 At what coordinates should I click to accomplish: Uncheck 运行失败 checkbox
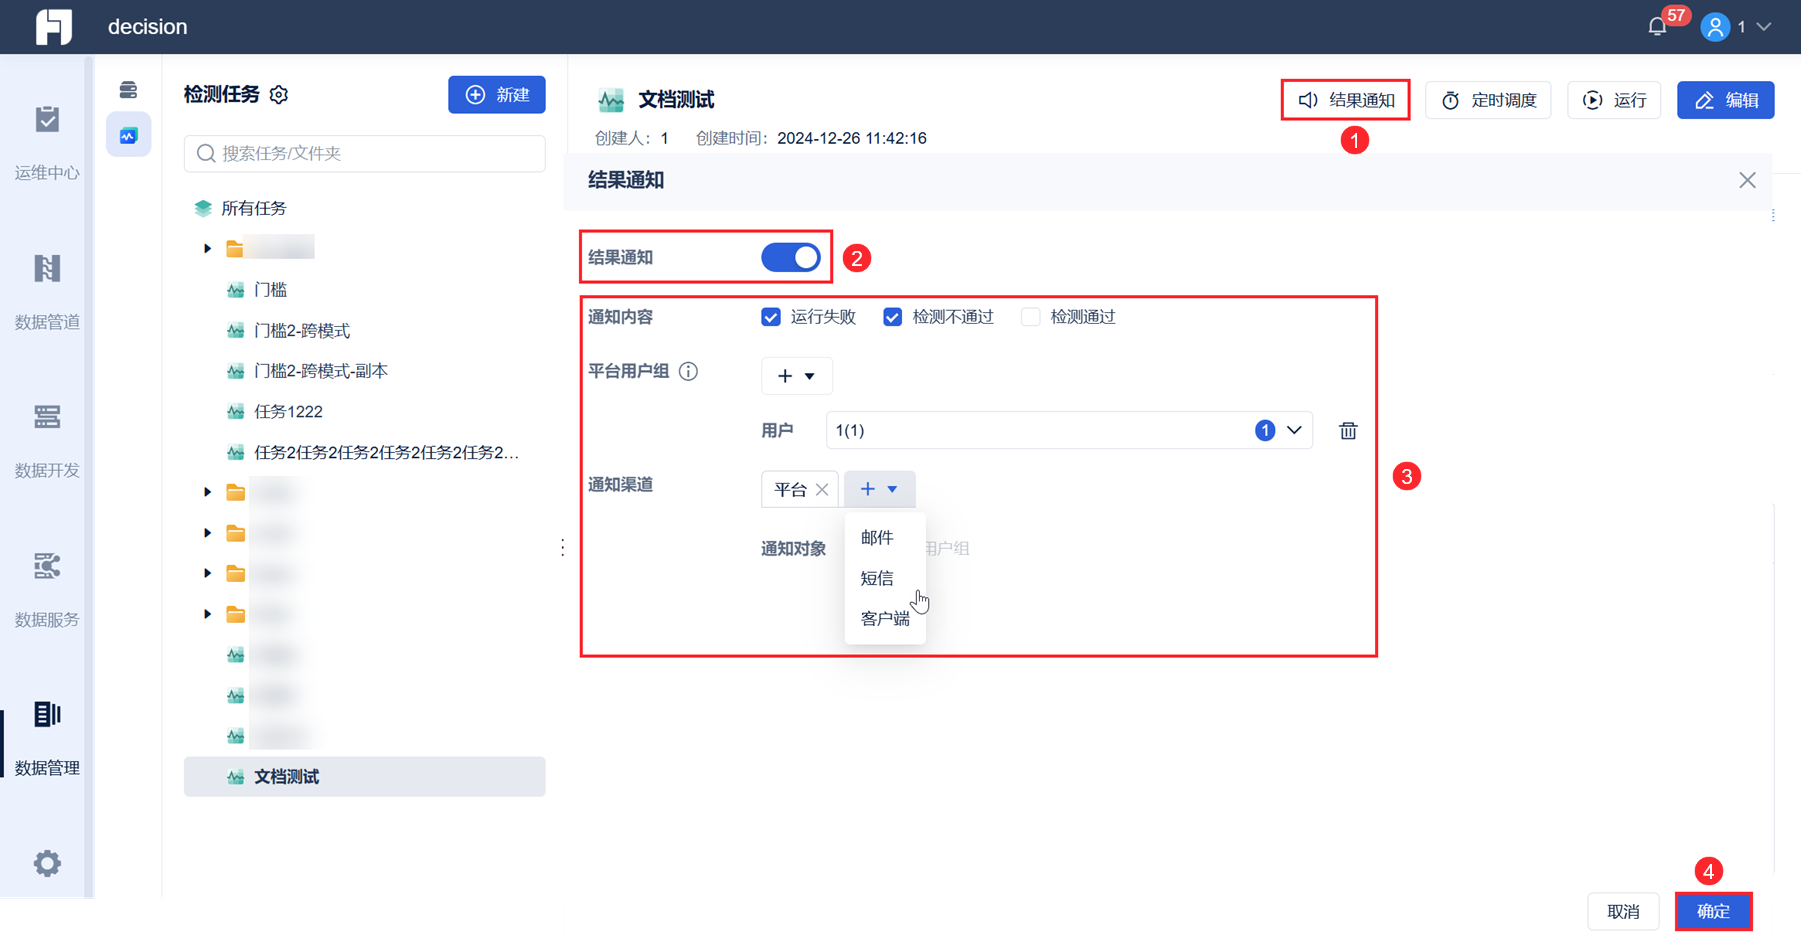771,317
